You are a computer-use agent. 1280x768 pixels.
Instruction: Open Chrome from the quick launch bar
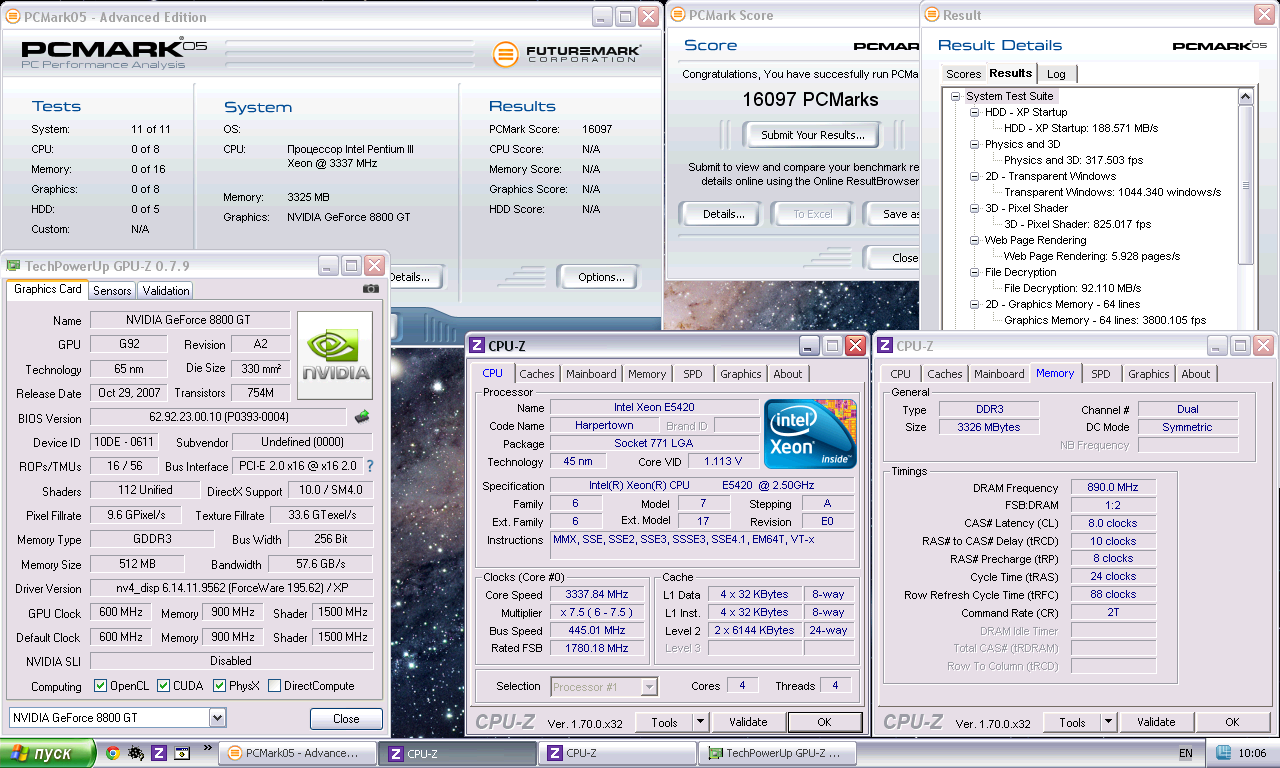pos(113,753)
